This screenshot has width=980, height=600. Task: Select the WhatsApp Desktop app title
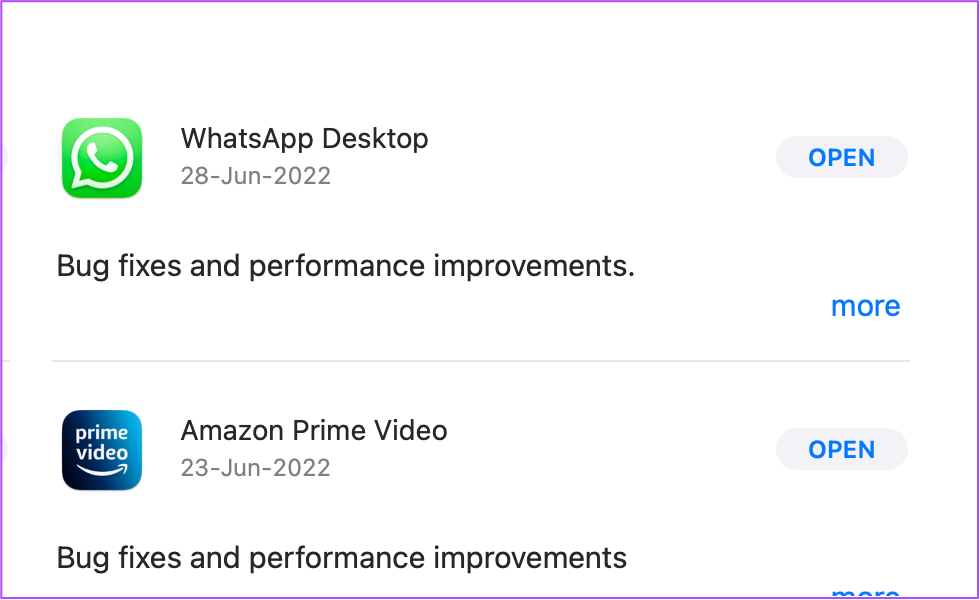(x=304, y=139)
